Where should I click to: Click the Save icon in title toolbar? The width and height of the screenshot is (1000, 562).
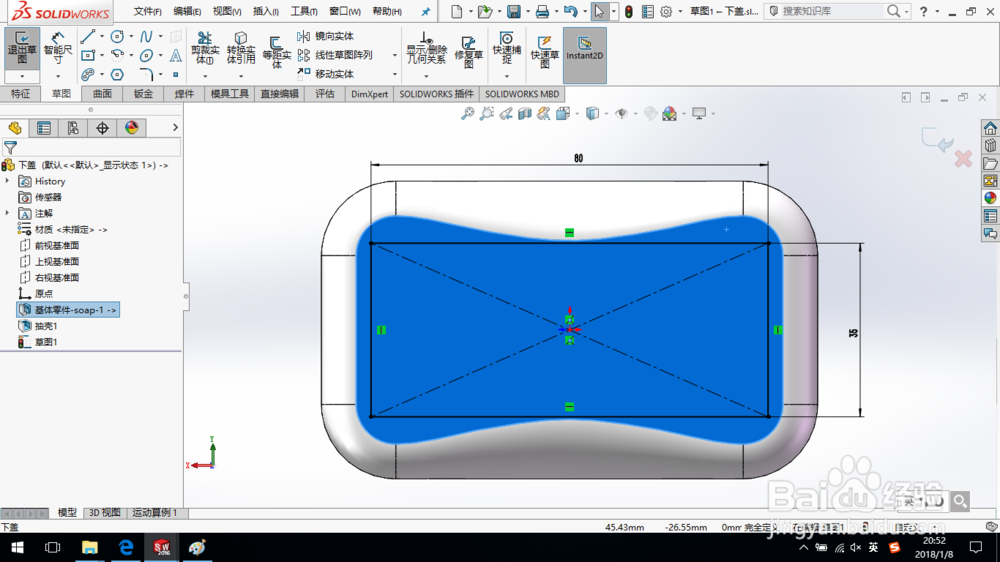513,11
